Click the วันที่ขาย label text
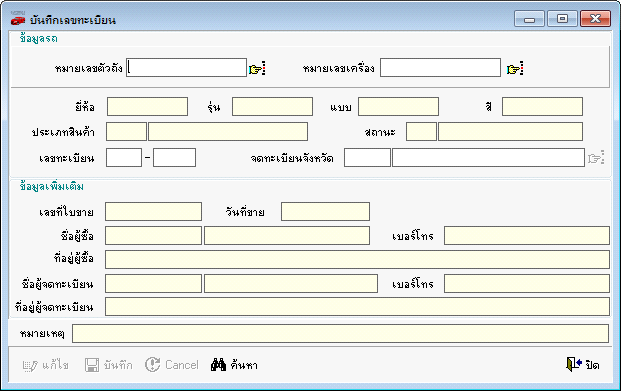This screenshot has width=621, height=391. pos(245,212)
